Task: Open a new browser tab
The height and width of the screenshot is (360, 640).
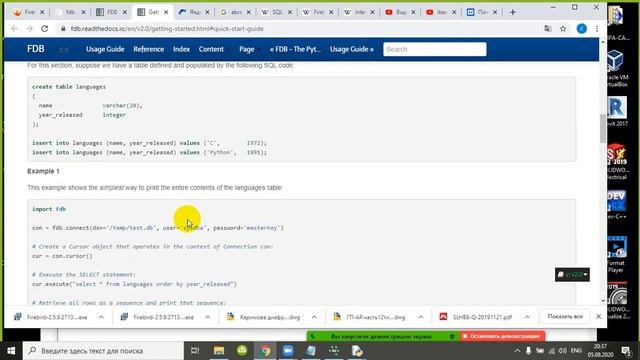Action: pyautogui.click(x=513, y=12)
